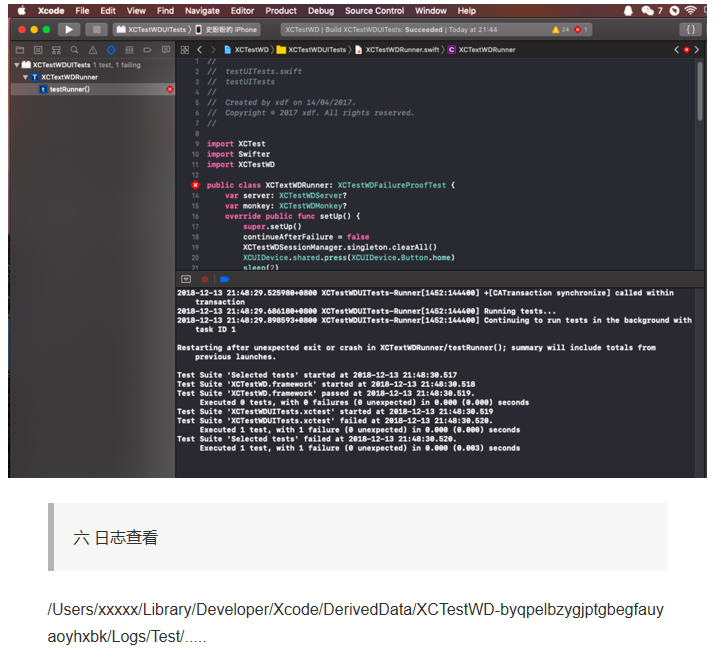Open the Source Control menu

pos(374,11)
